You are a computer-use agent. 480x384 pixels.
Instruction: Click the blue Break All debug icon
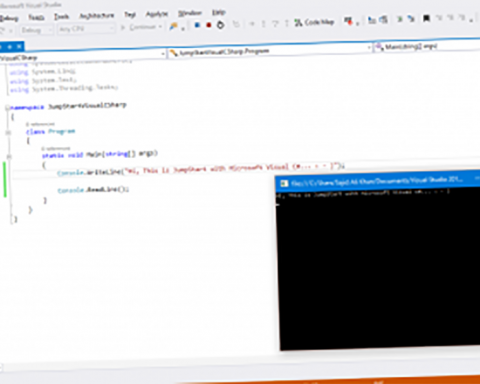click(x=197, y=25)
